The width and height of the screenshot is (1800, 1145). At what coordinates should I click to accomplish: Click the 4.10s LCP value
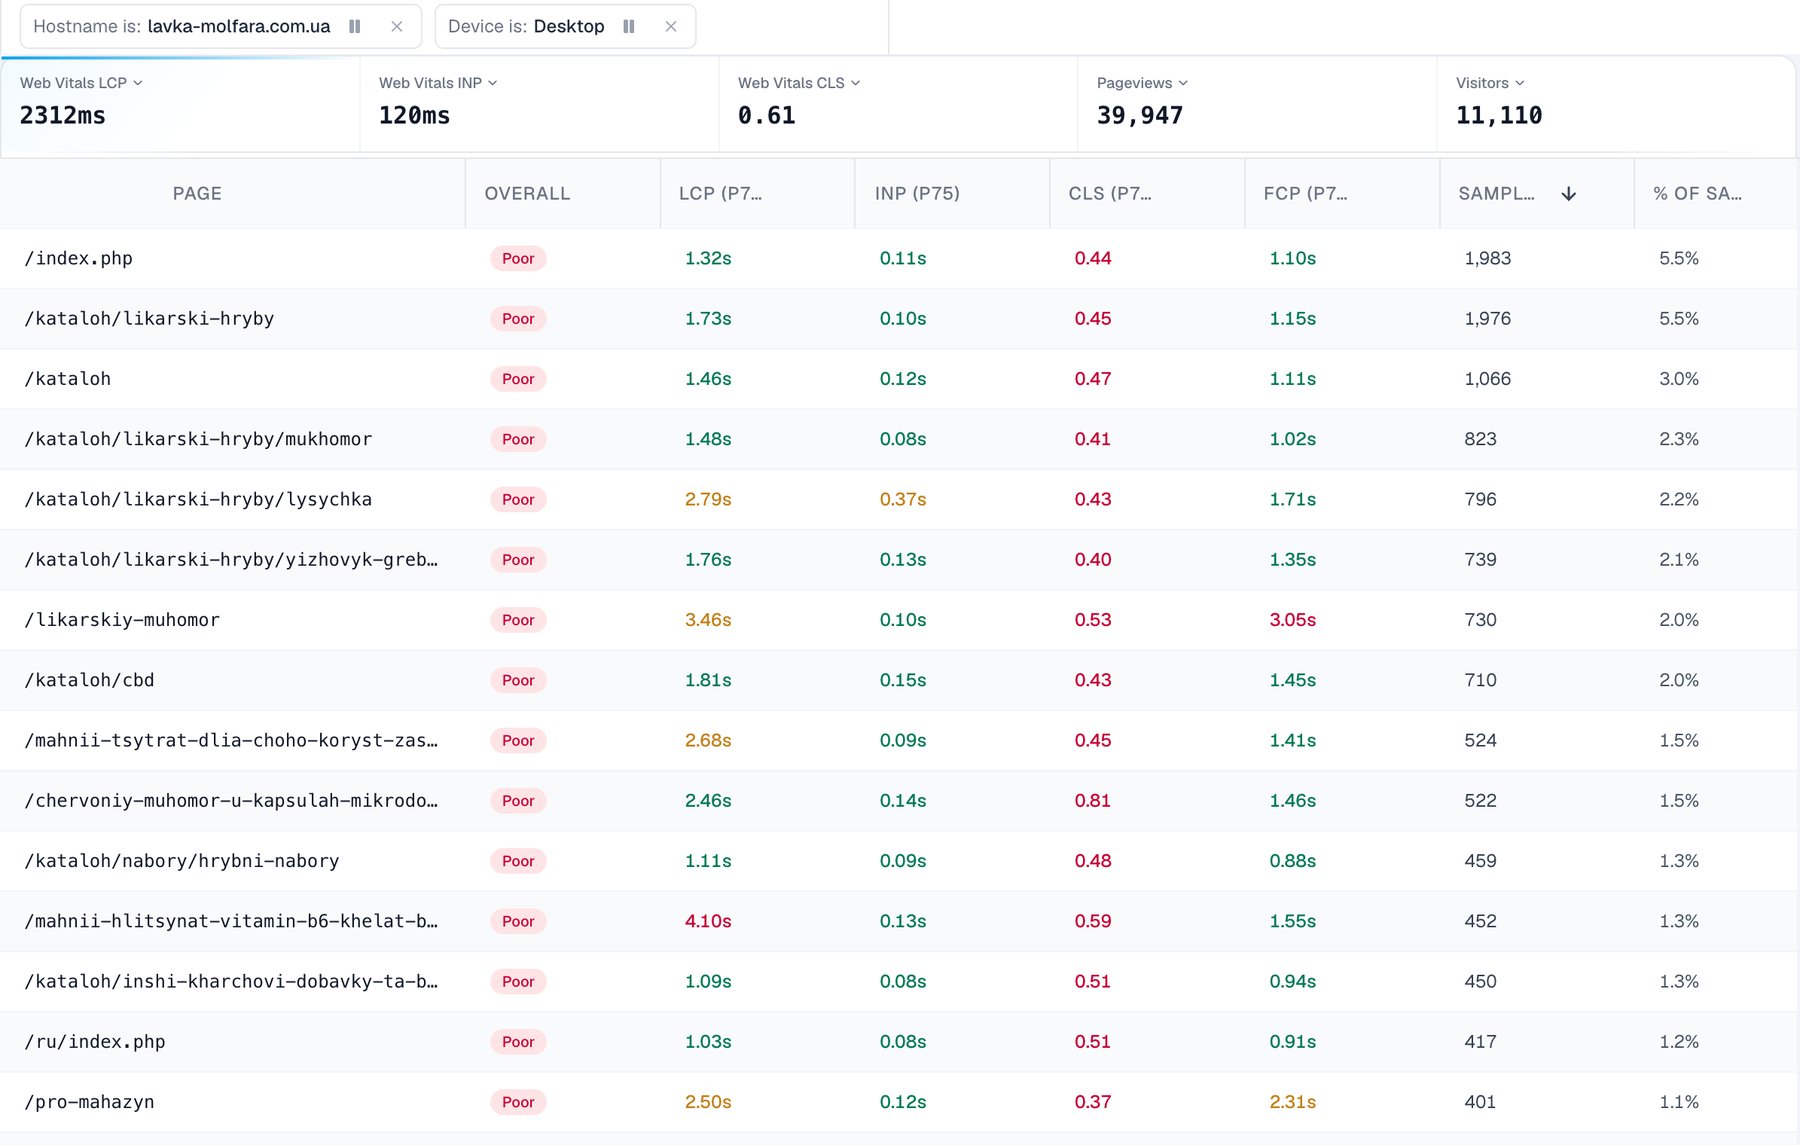708,921
